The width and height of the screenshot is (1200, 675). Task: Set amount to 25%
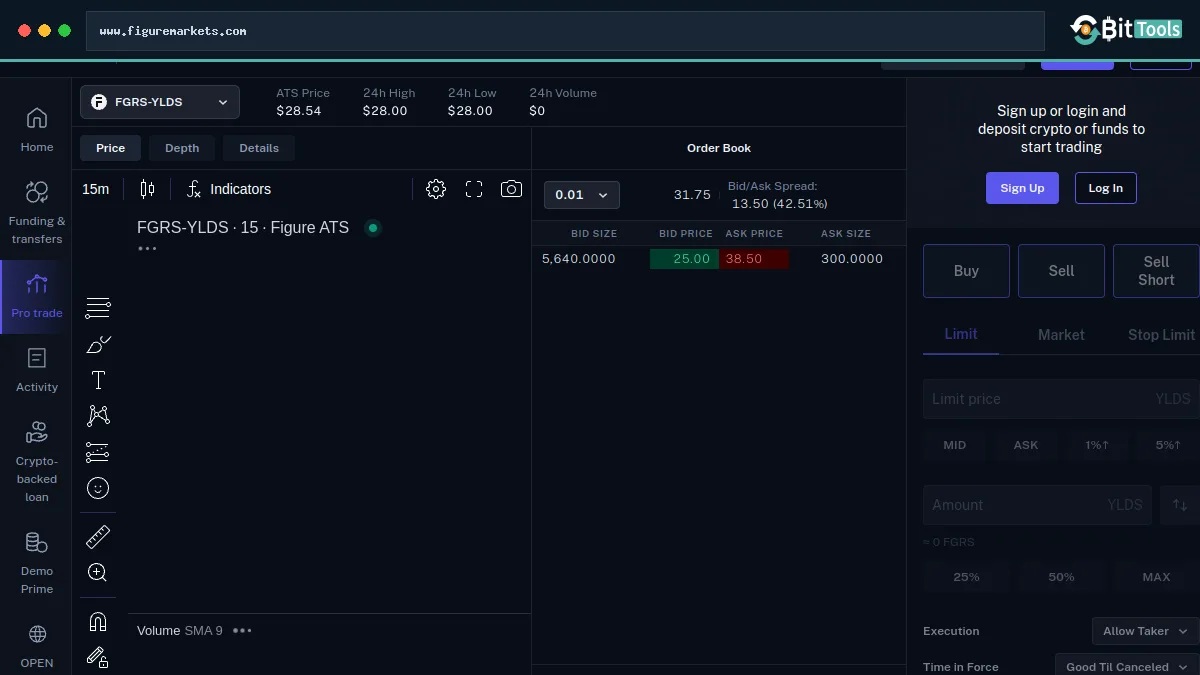[967, 577]
